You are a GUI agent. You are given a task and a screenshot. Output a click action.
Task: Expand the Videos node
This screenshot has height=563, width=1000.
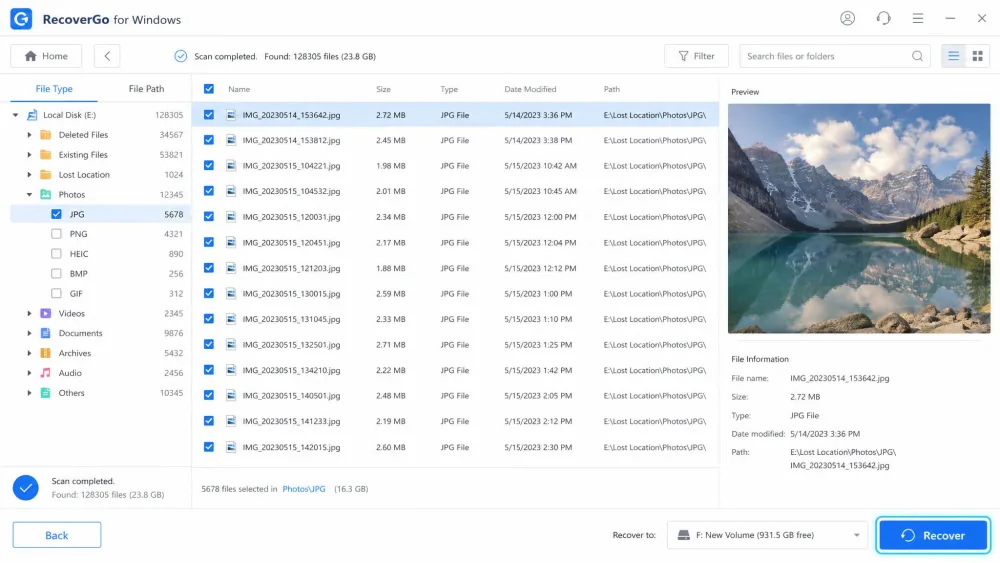point(29,314)
